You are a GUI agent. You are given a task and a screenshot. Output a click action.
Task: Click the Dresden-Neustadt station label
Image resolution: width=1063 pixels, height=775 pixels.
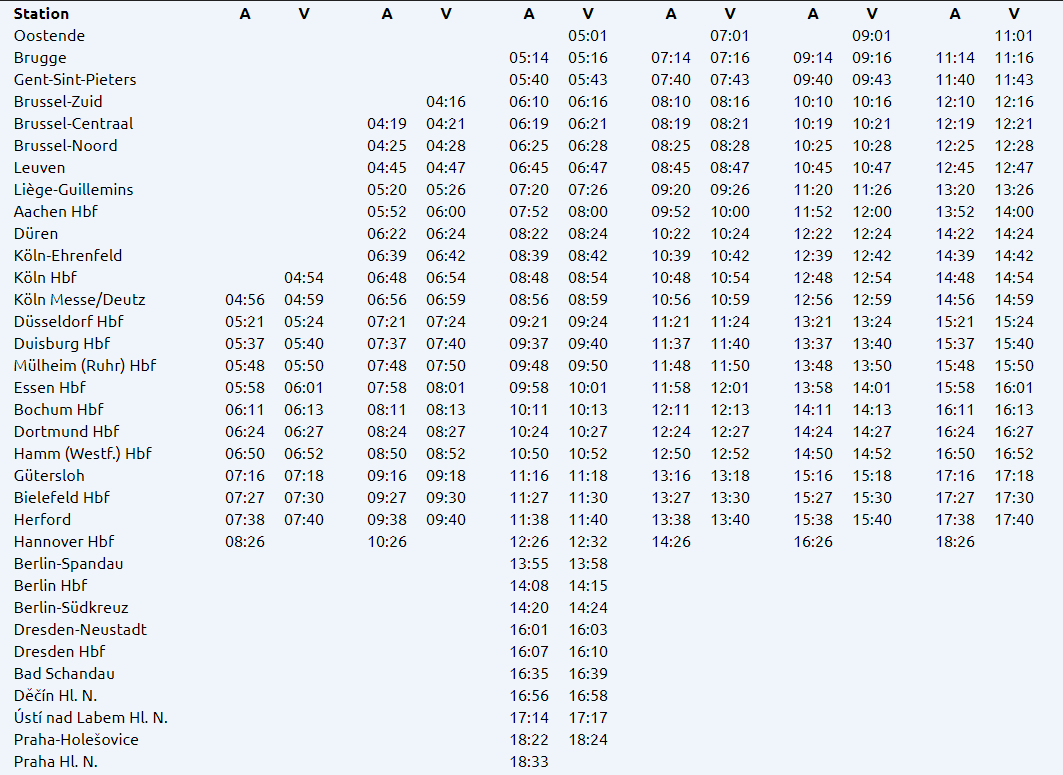(x=80, y=630)
